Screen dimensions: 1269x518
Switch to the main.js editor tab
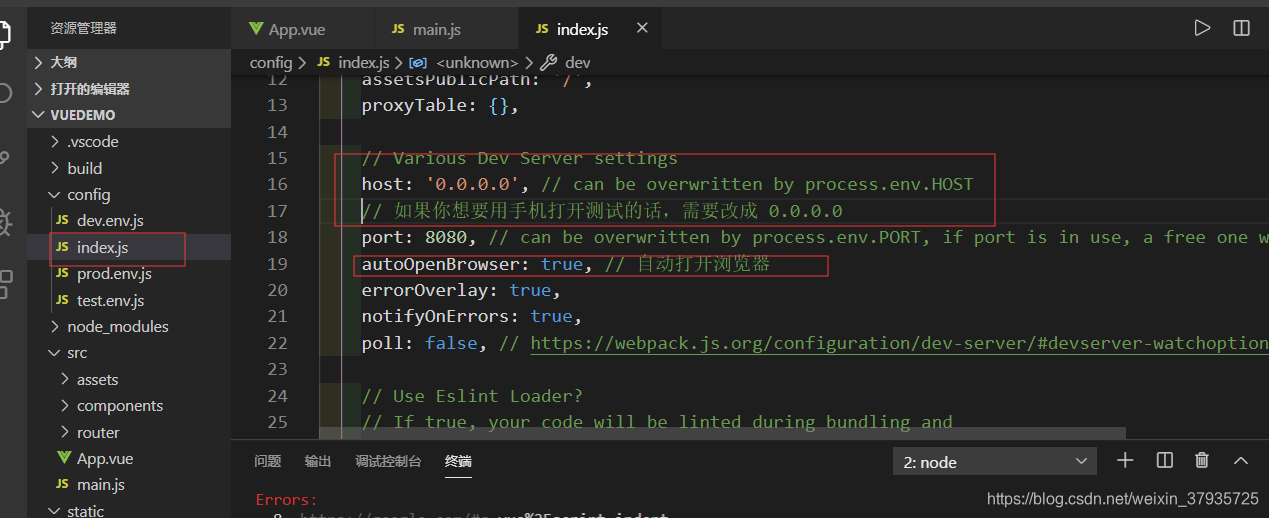coord(446,29)
